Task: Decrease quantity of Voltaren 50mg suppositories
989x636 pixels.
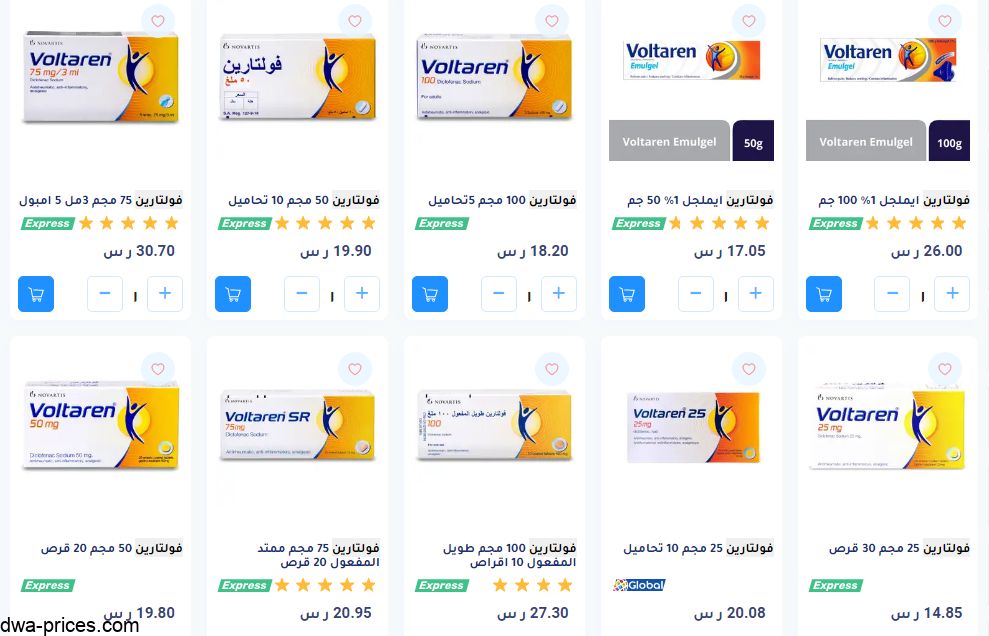Action: 301,294
